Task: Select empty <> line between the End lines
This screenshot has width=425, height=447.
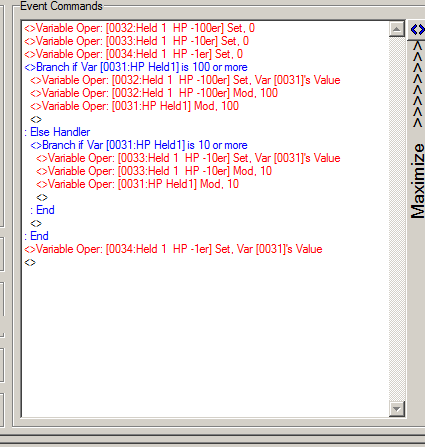Action: click(x=36, y=223)
